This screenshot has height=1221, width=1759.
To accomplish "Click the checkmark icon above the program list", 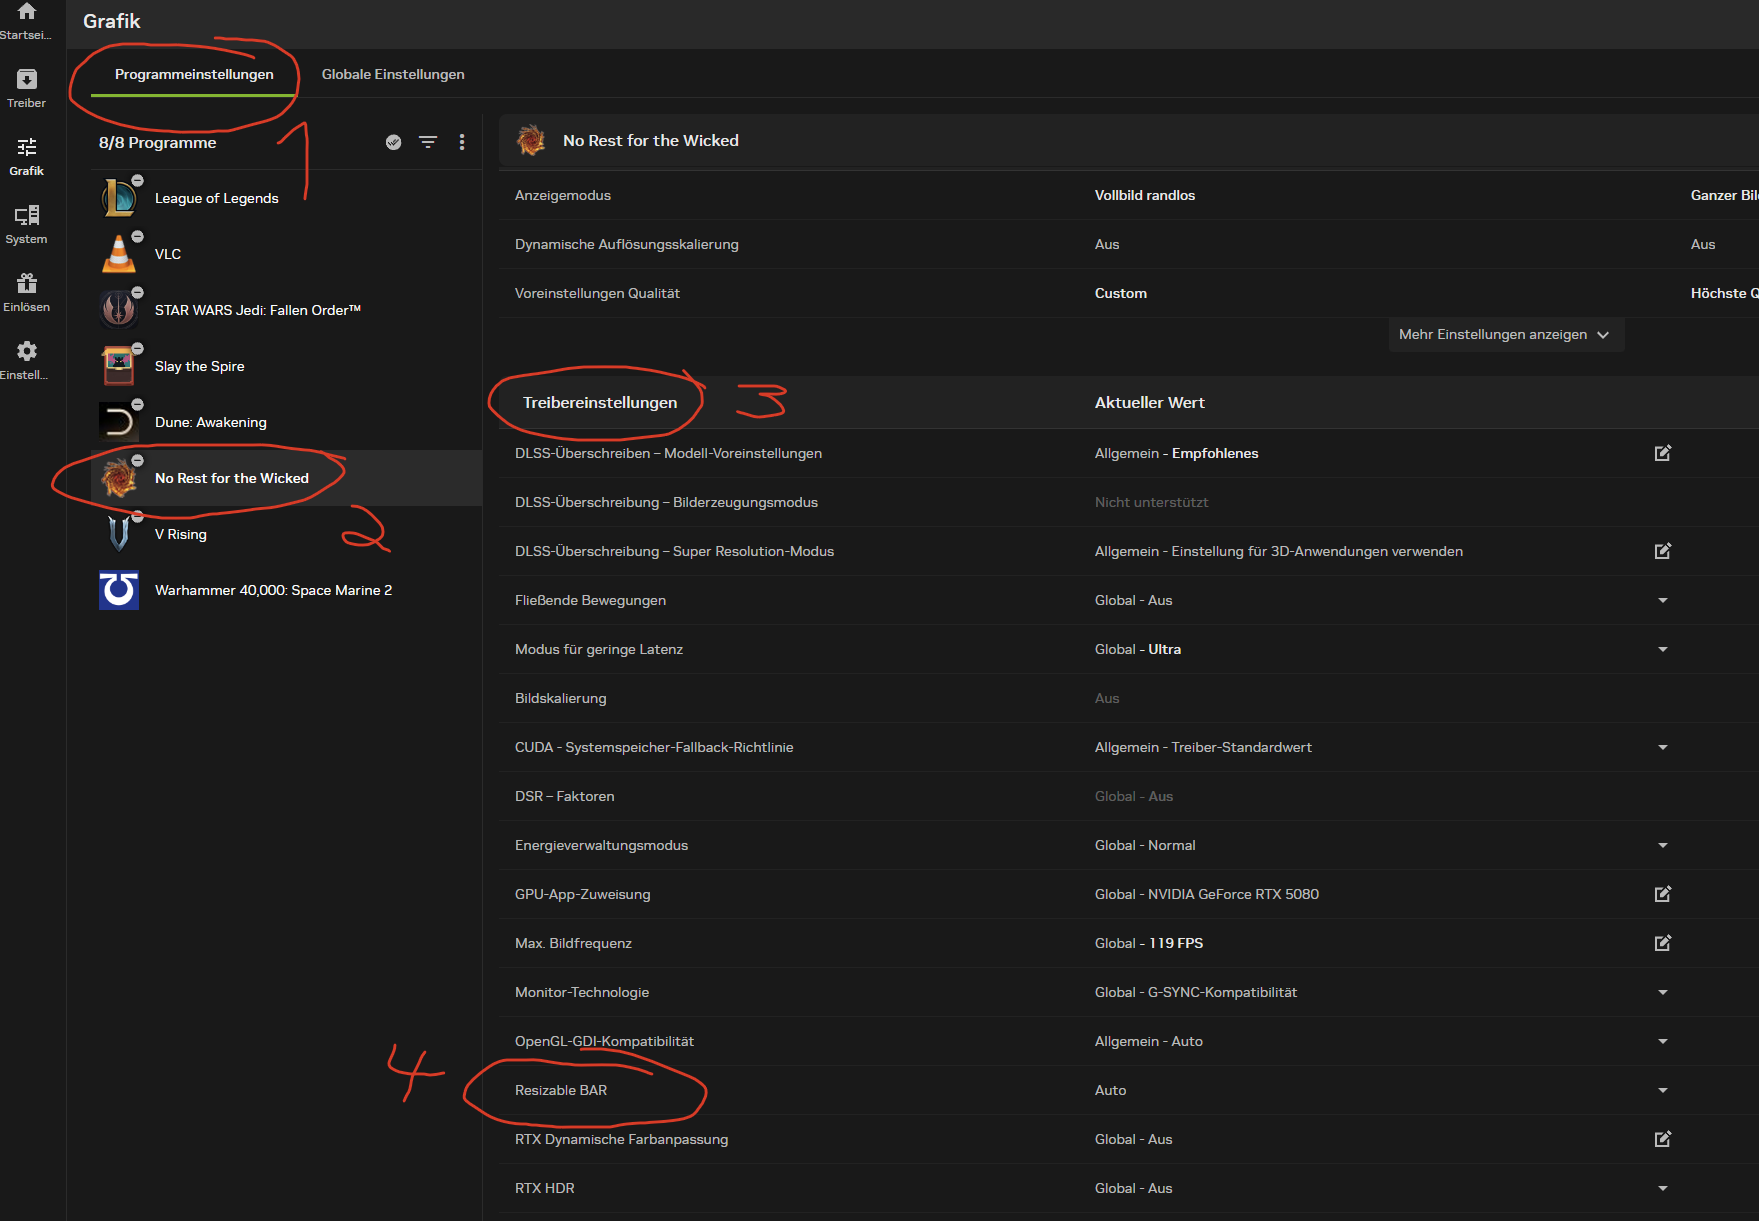I will click(x=394, y=142).
